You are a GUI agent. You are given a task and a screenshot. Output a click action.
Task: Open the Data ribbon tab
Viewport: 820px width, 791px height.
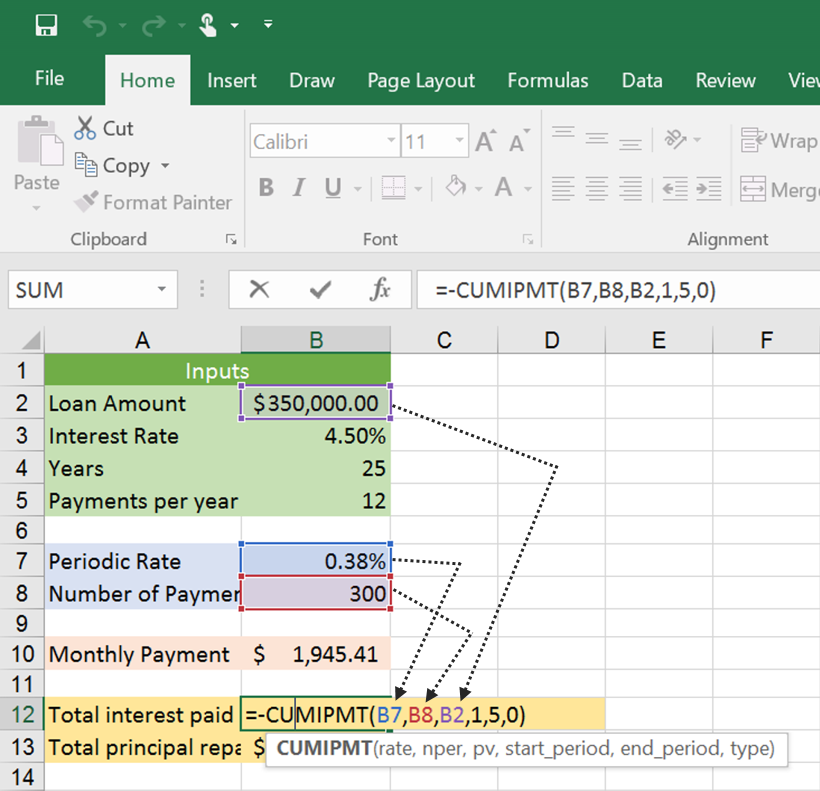(641, 80)
